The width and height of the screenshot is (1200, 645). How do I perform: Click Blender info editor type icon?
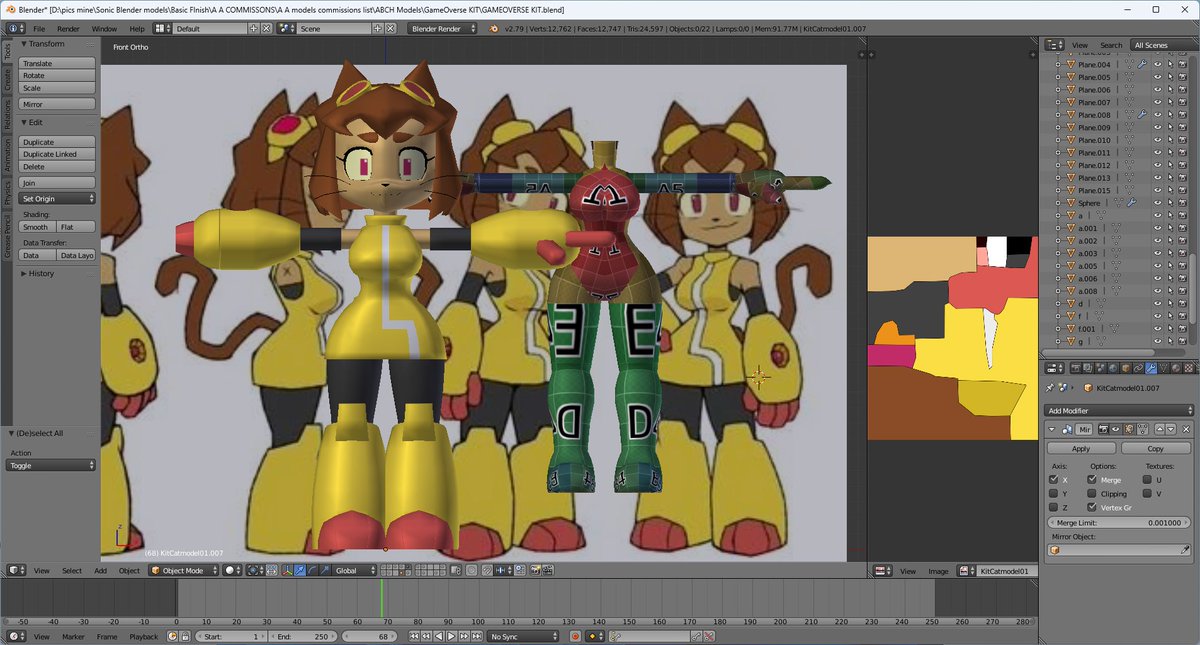pyautogui.click(x=15, y=29)
